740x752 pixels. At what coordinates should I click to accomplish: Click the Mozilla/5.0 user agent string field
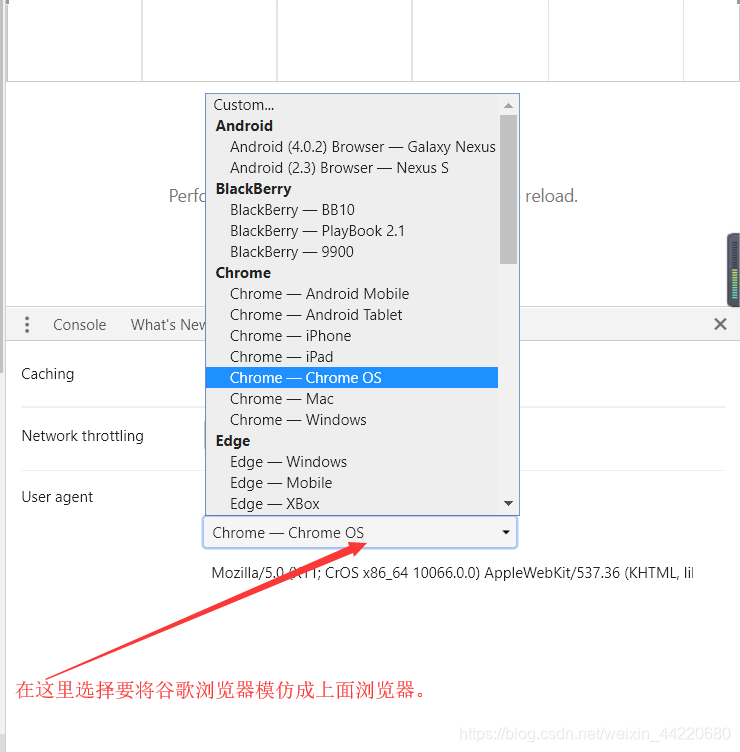click(452, 573)
